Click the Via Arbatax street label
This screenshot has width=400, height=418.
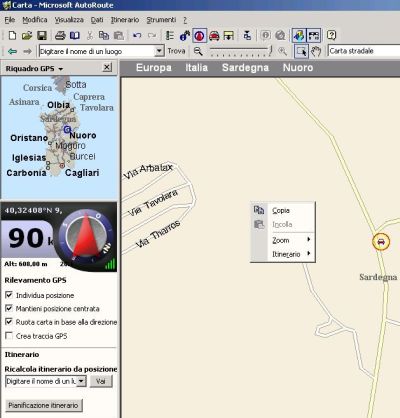[x=148, y=171]
